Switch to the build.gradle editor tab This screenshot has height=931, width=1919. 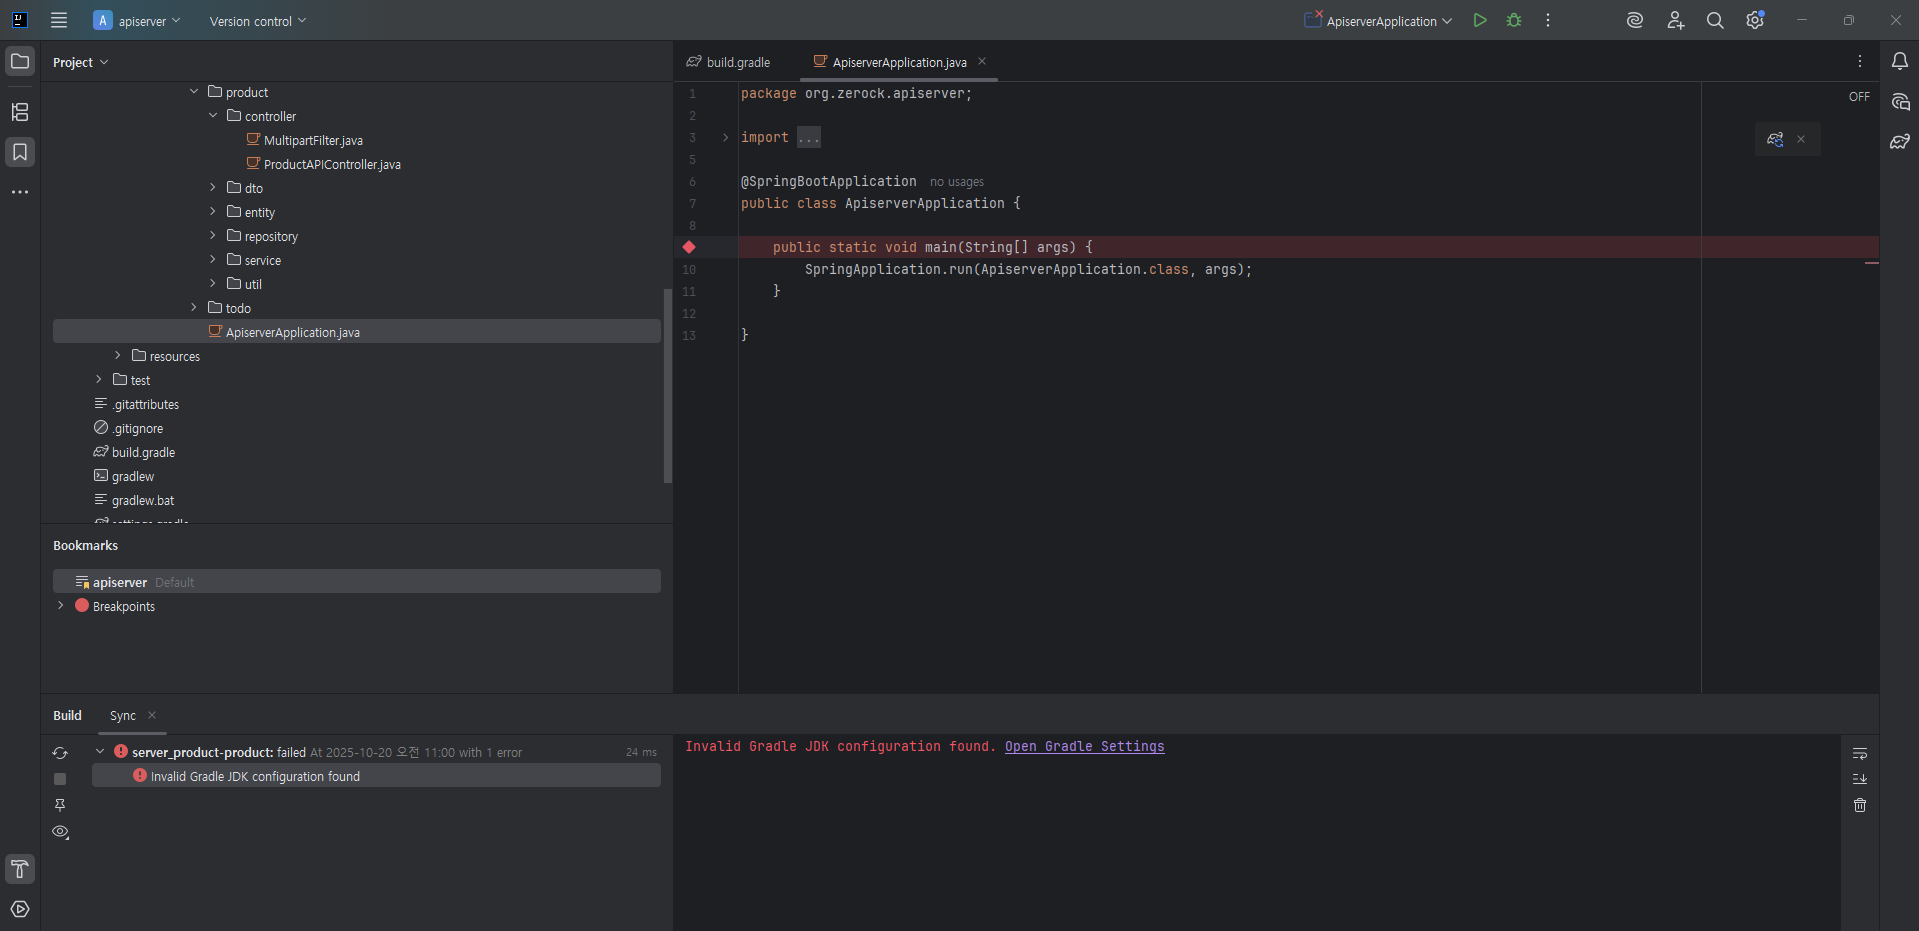[x=729, y=62]
